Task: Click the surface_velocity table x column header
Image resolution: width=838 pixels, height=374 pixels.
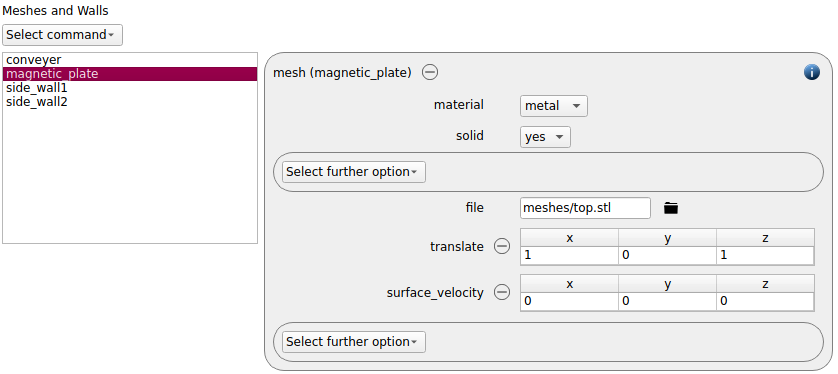Action: 570,284
